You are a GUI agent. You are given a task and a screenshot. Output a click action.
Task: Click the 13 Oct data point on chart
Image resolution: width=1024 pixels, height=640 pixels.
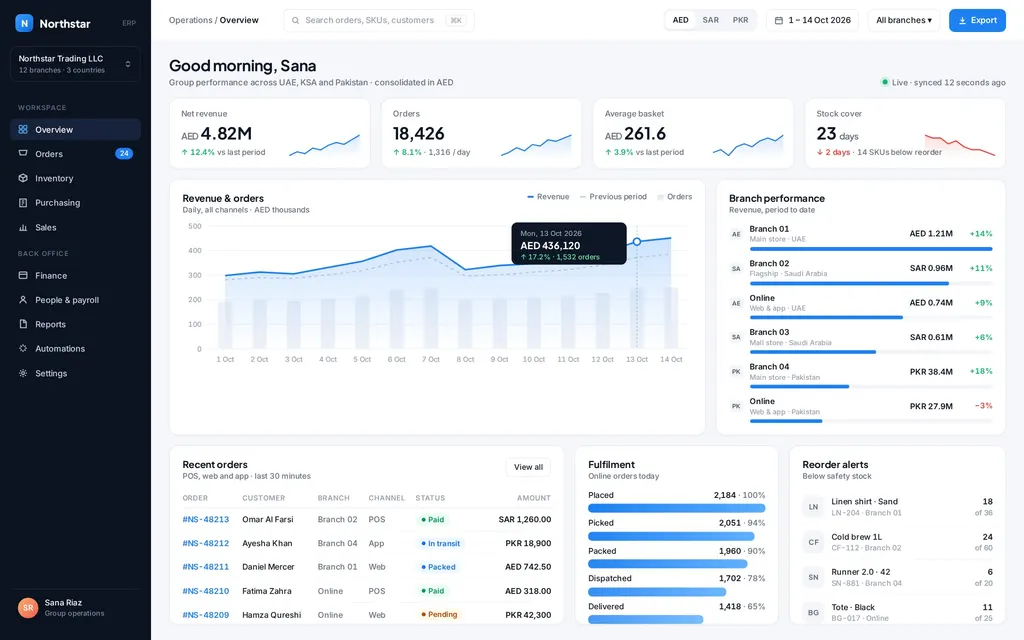(637, 242)
